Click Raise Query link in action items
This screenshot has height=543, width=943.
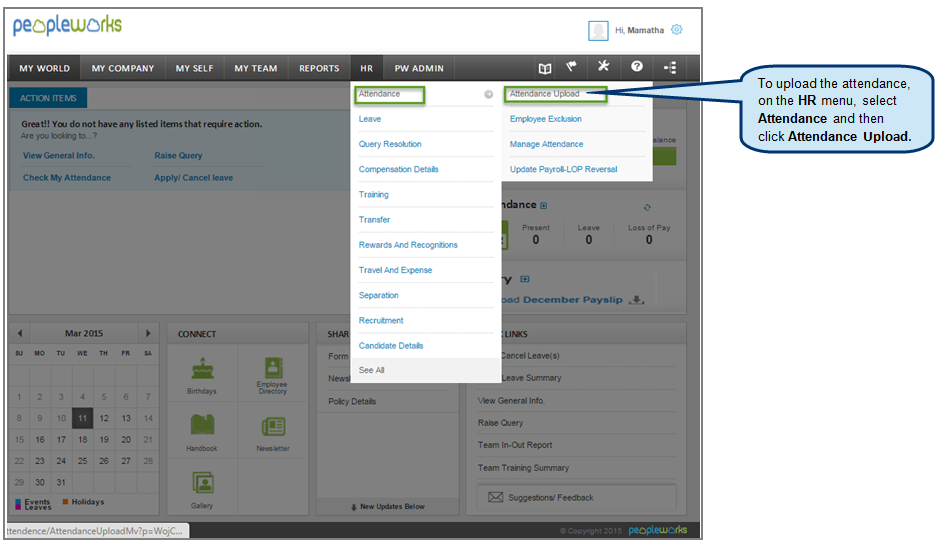click(x=178, y=156)
